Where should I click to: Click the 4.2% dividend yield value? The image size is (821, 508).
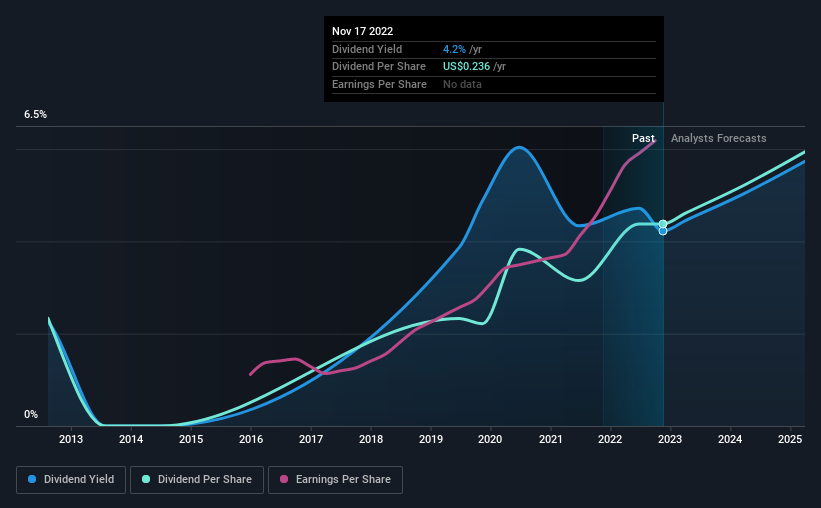pyautogui.click(x=454, y=49)
